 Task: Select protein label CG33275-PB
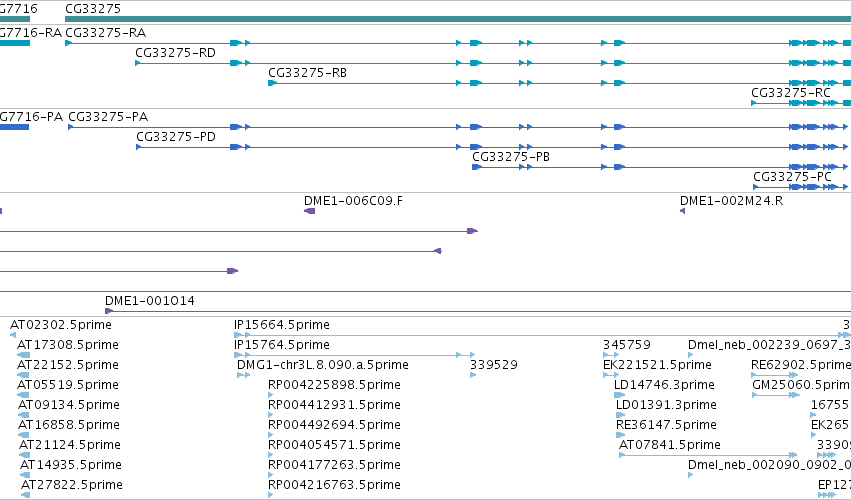pos(511,157)
